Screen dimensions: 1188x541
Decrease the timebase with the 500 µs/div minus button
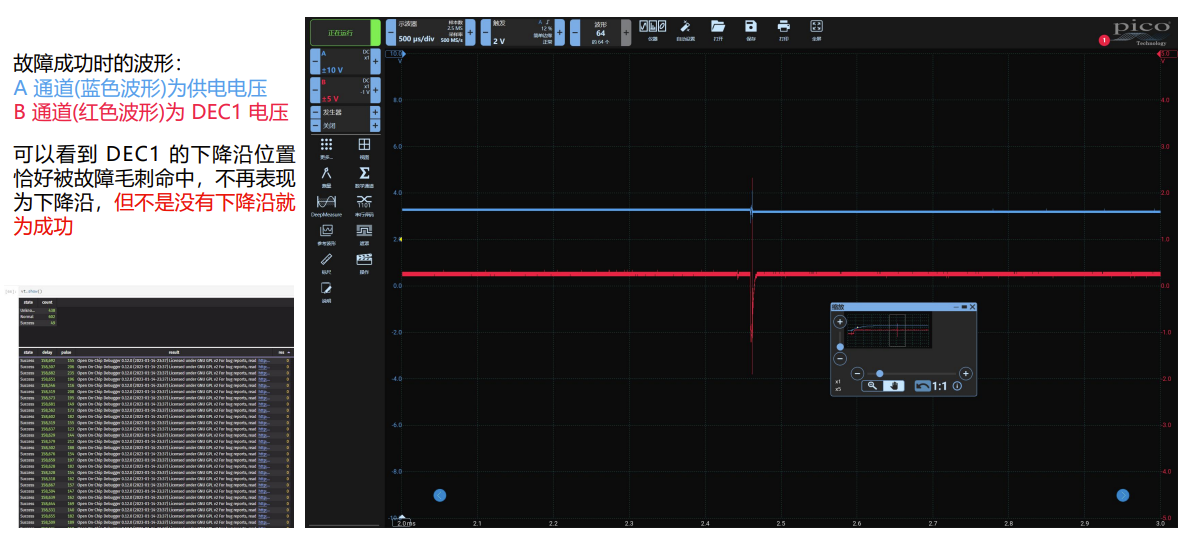tap(391, 33)
